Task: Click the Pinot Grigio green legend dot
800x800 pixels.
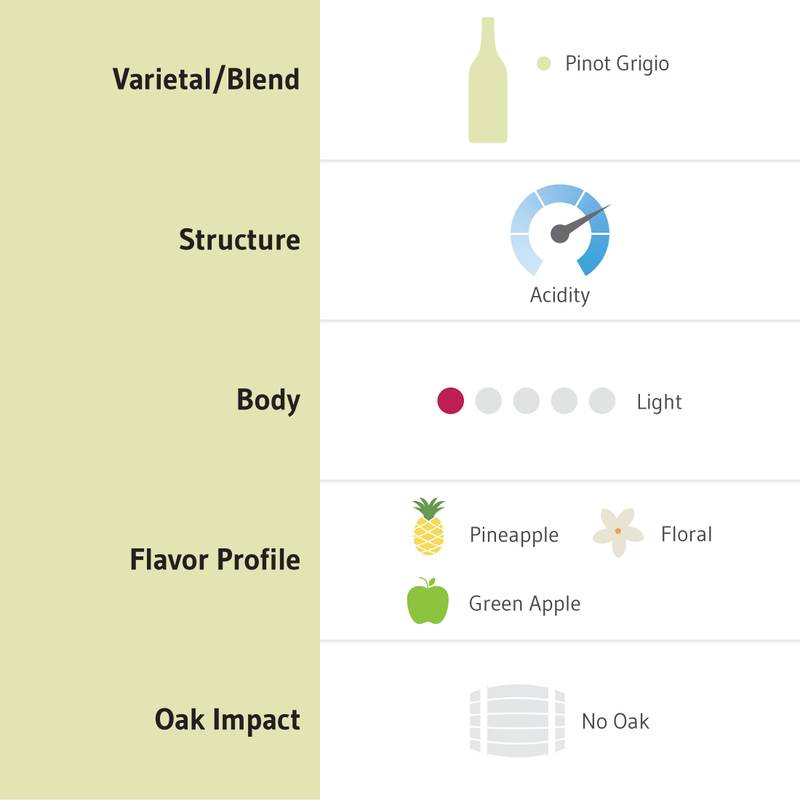Action: point(544,64)
